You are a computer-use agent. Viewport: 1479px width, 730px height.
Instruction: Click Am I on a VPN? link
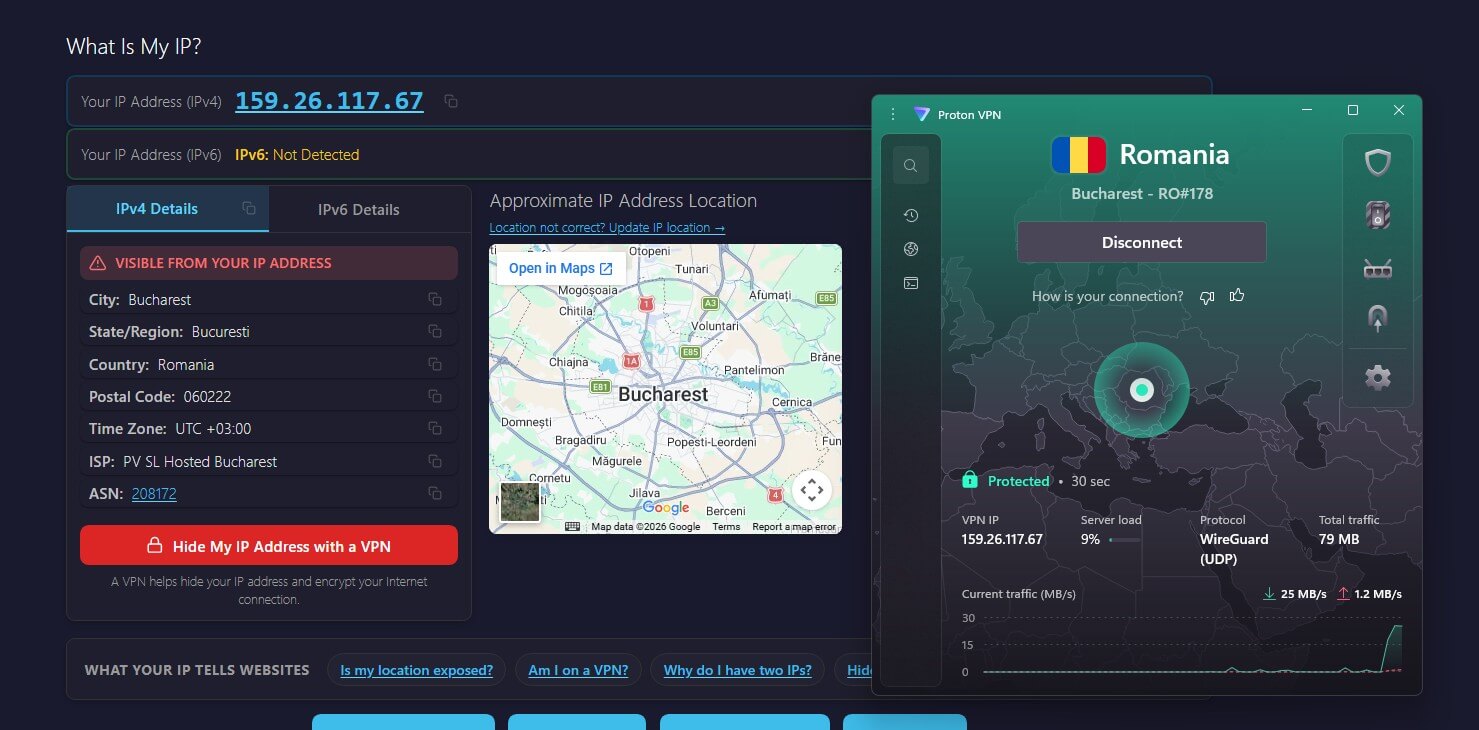tap(578, 670)
